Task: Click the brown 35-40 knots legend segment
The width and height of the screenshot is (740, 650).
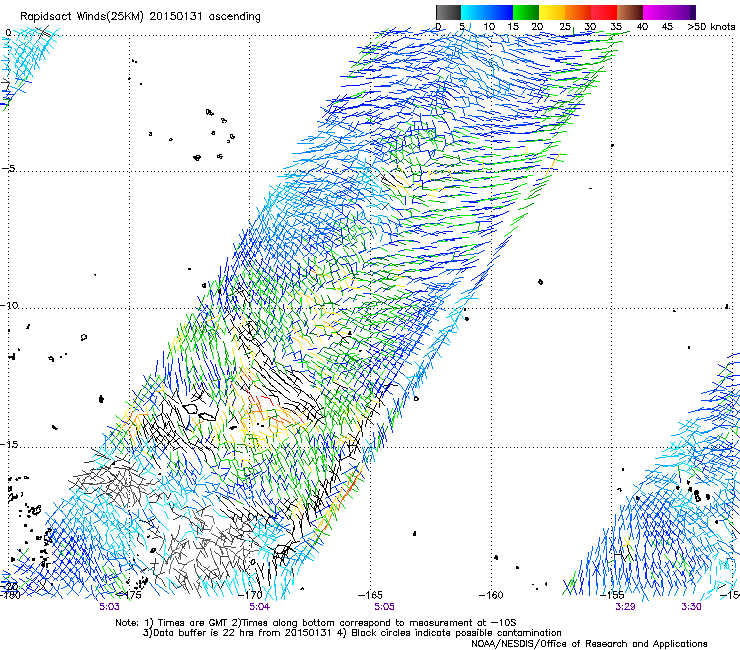Action: (630, 12)
